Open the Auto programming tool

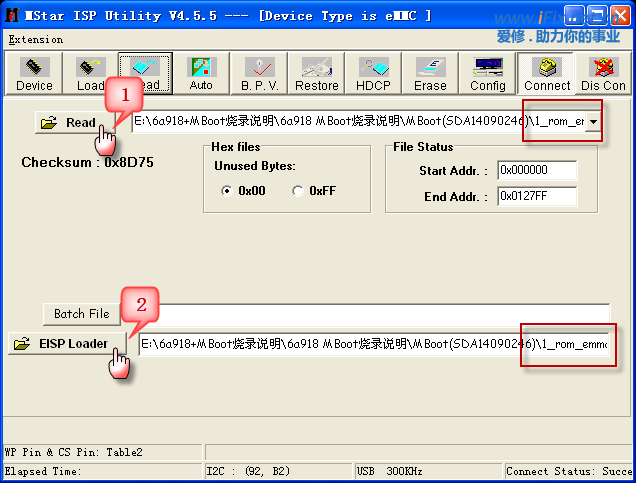point(201,74)
